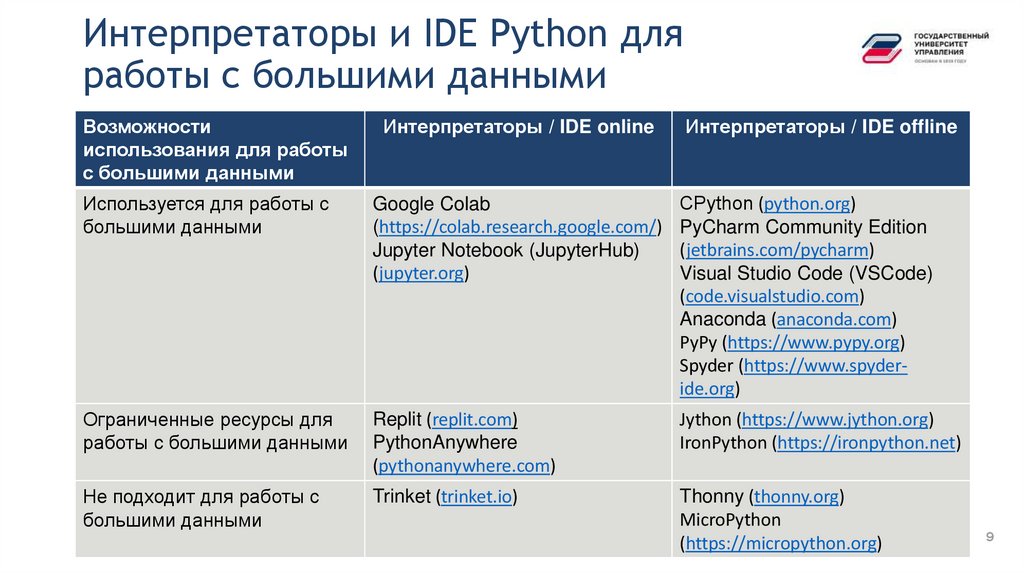
Task: Click the 'PythonAnywhere' text
Action: coord(445,443)
